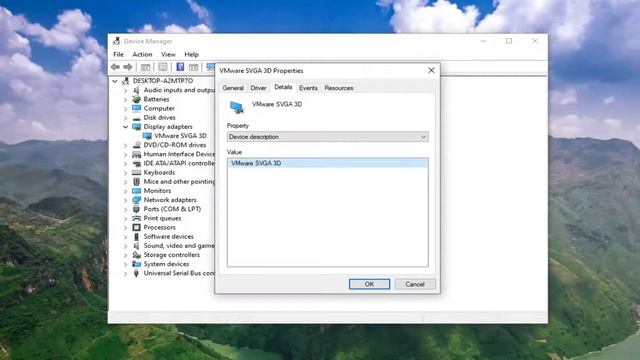
Task: Click the Human Interface Devices icon
Action: 136,154
